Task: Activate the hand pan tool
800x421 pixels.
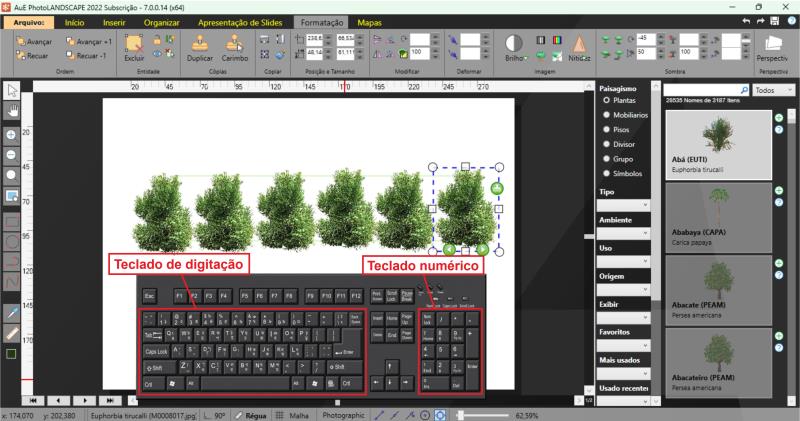Action: pyautogui.click(x=12, y=111)
